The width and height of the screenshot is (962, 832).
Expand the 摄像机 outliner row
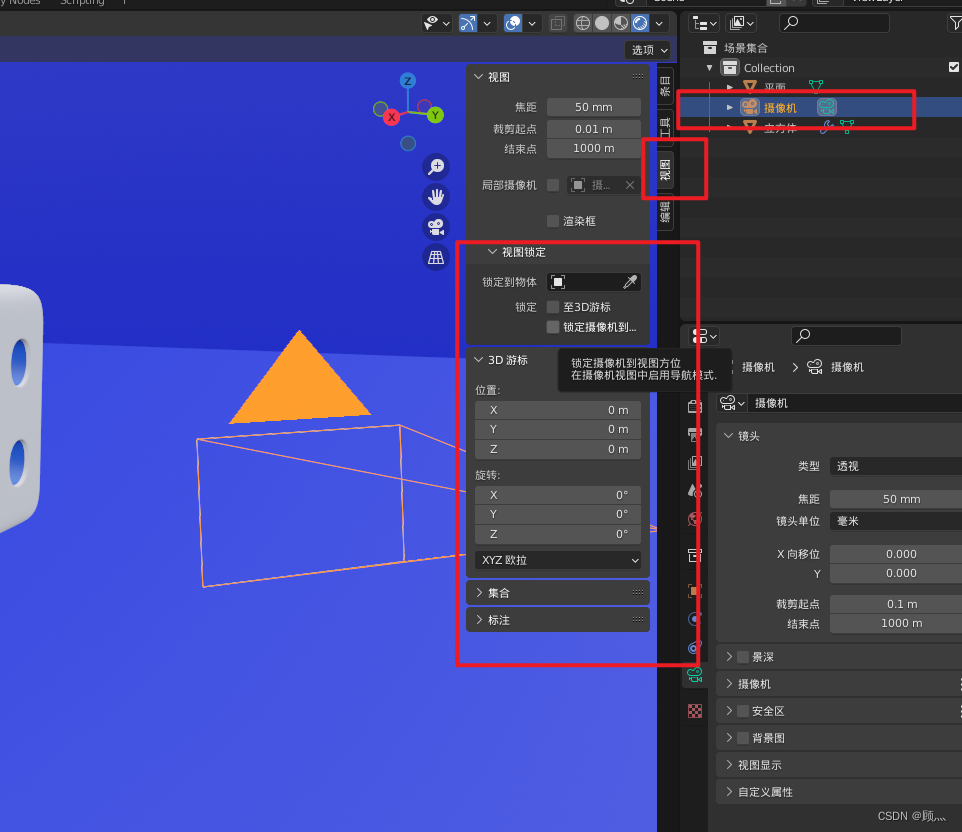pos(729,107)
